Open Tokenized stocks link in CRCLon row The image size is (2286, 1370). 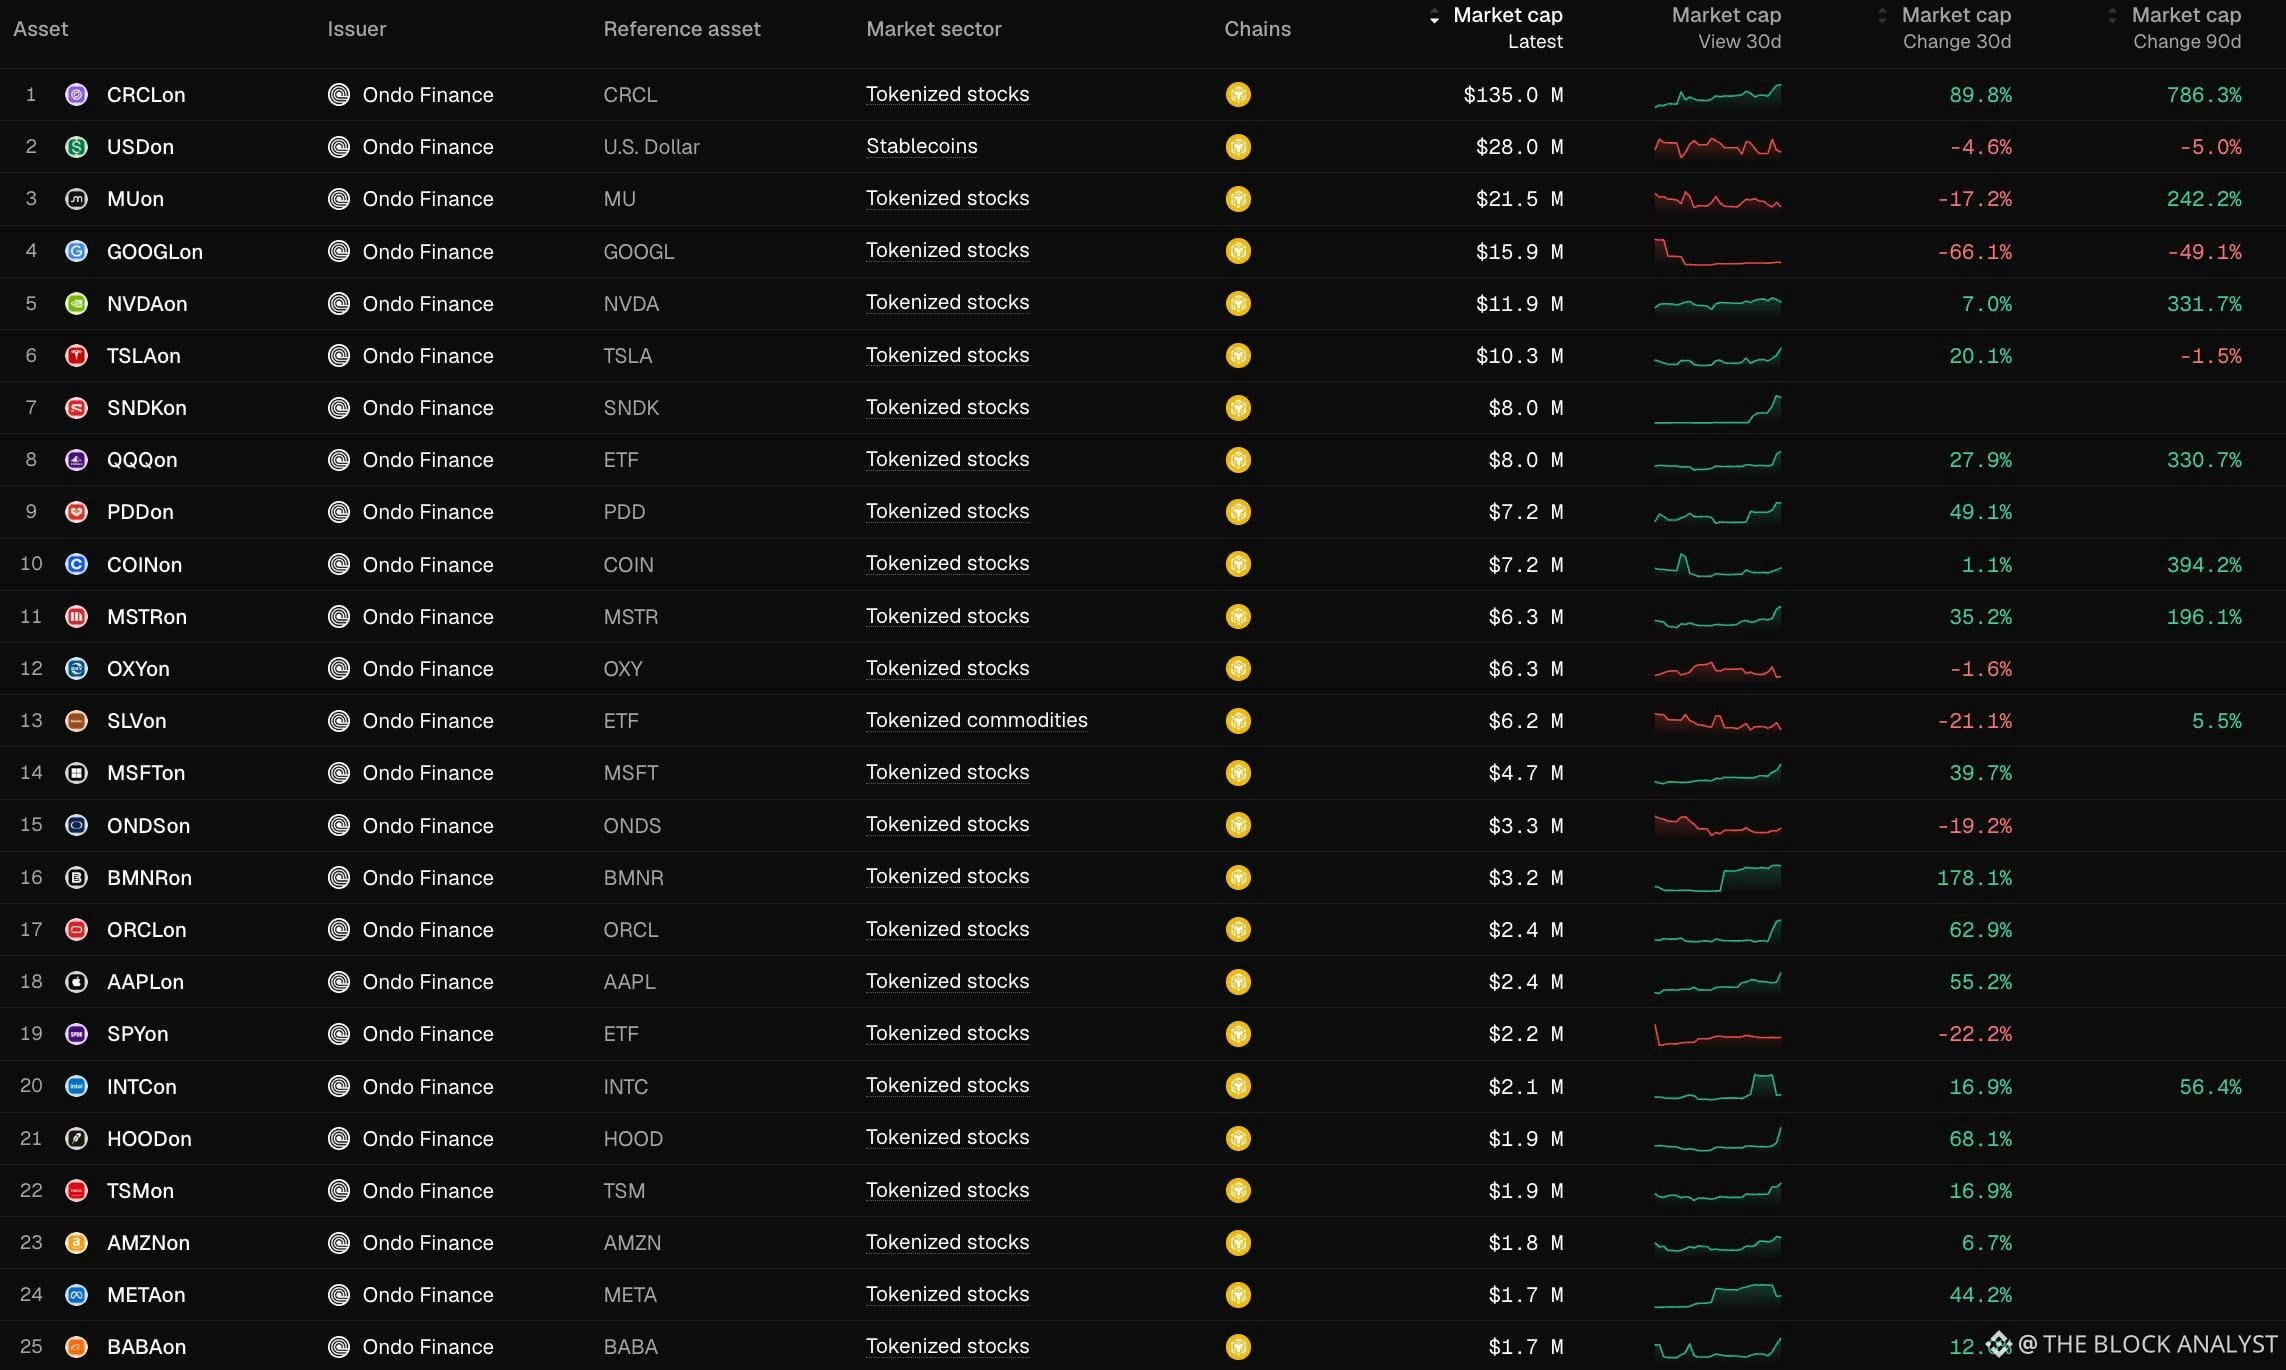tap(947, 94)
